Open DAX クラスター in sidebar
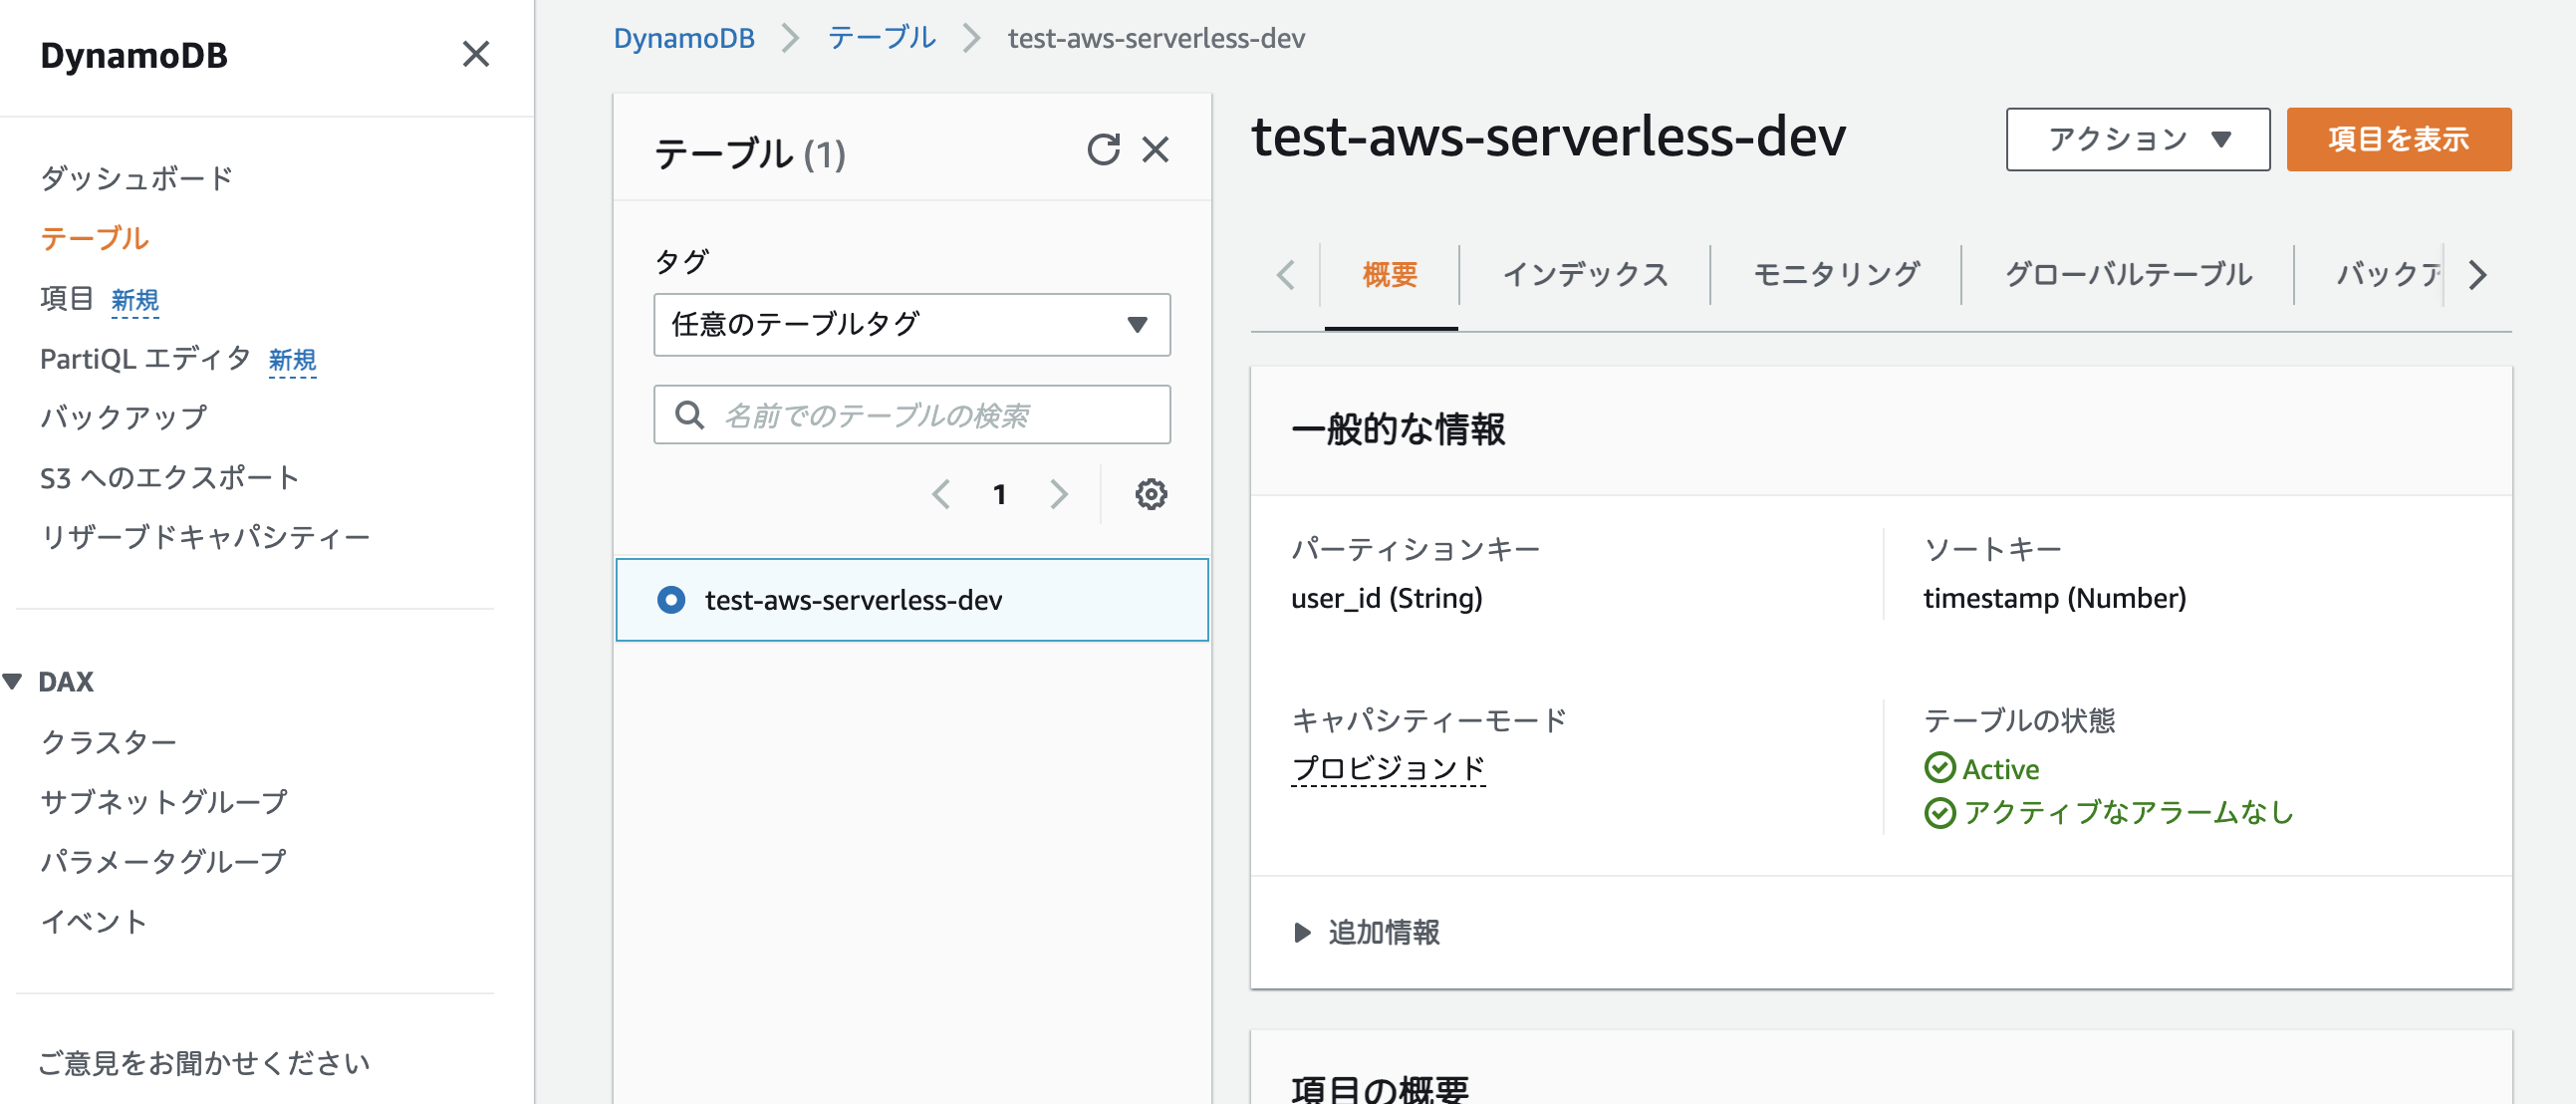The image size is (2576, 1104). pyautogui.click(x=109, y=742)
